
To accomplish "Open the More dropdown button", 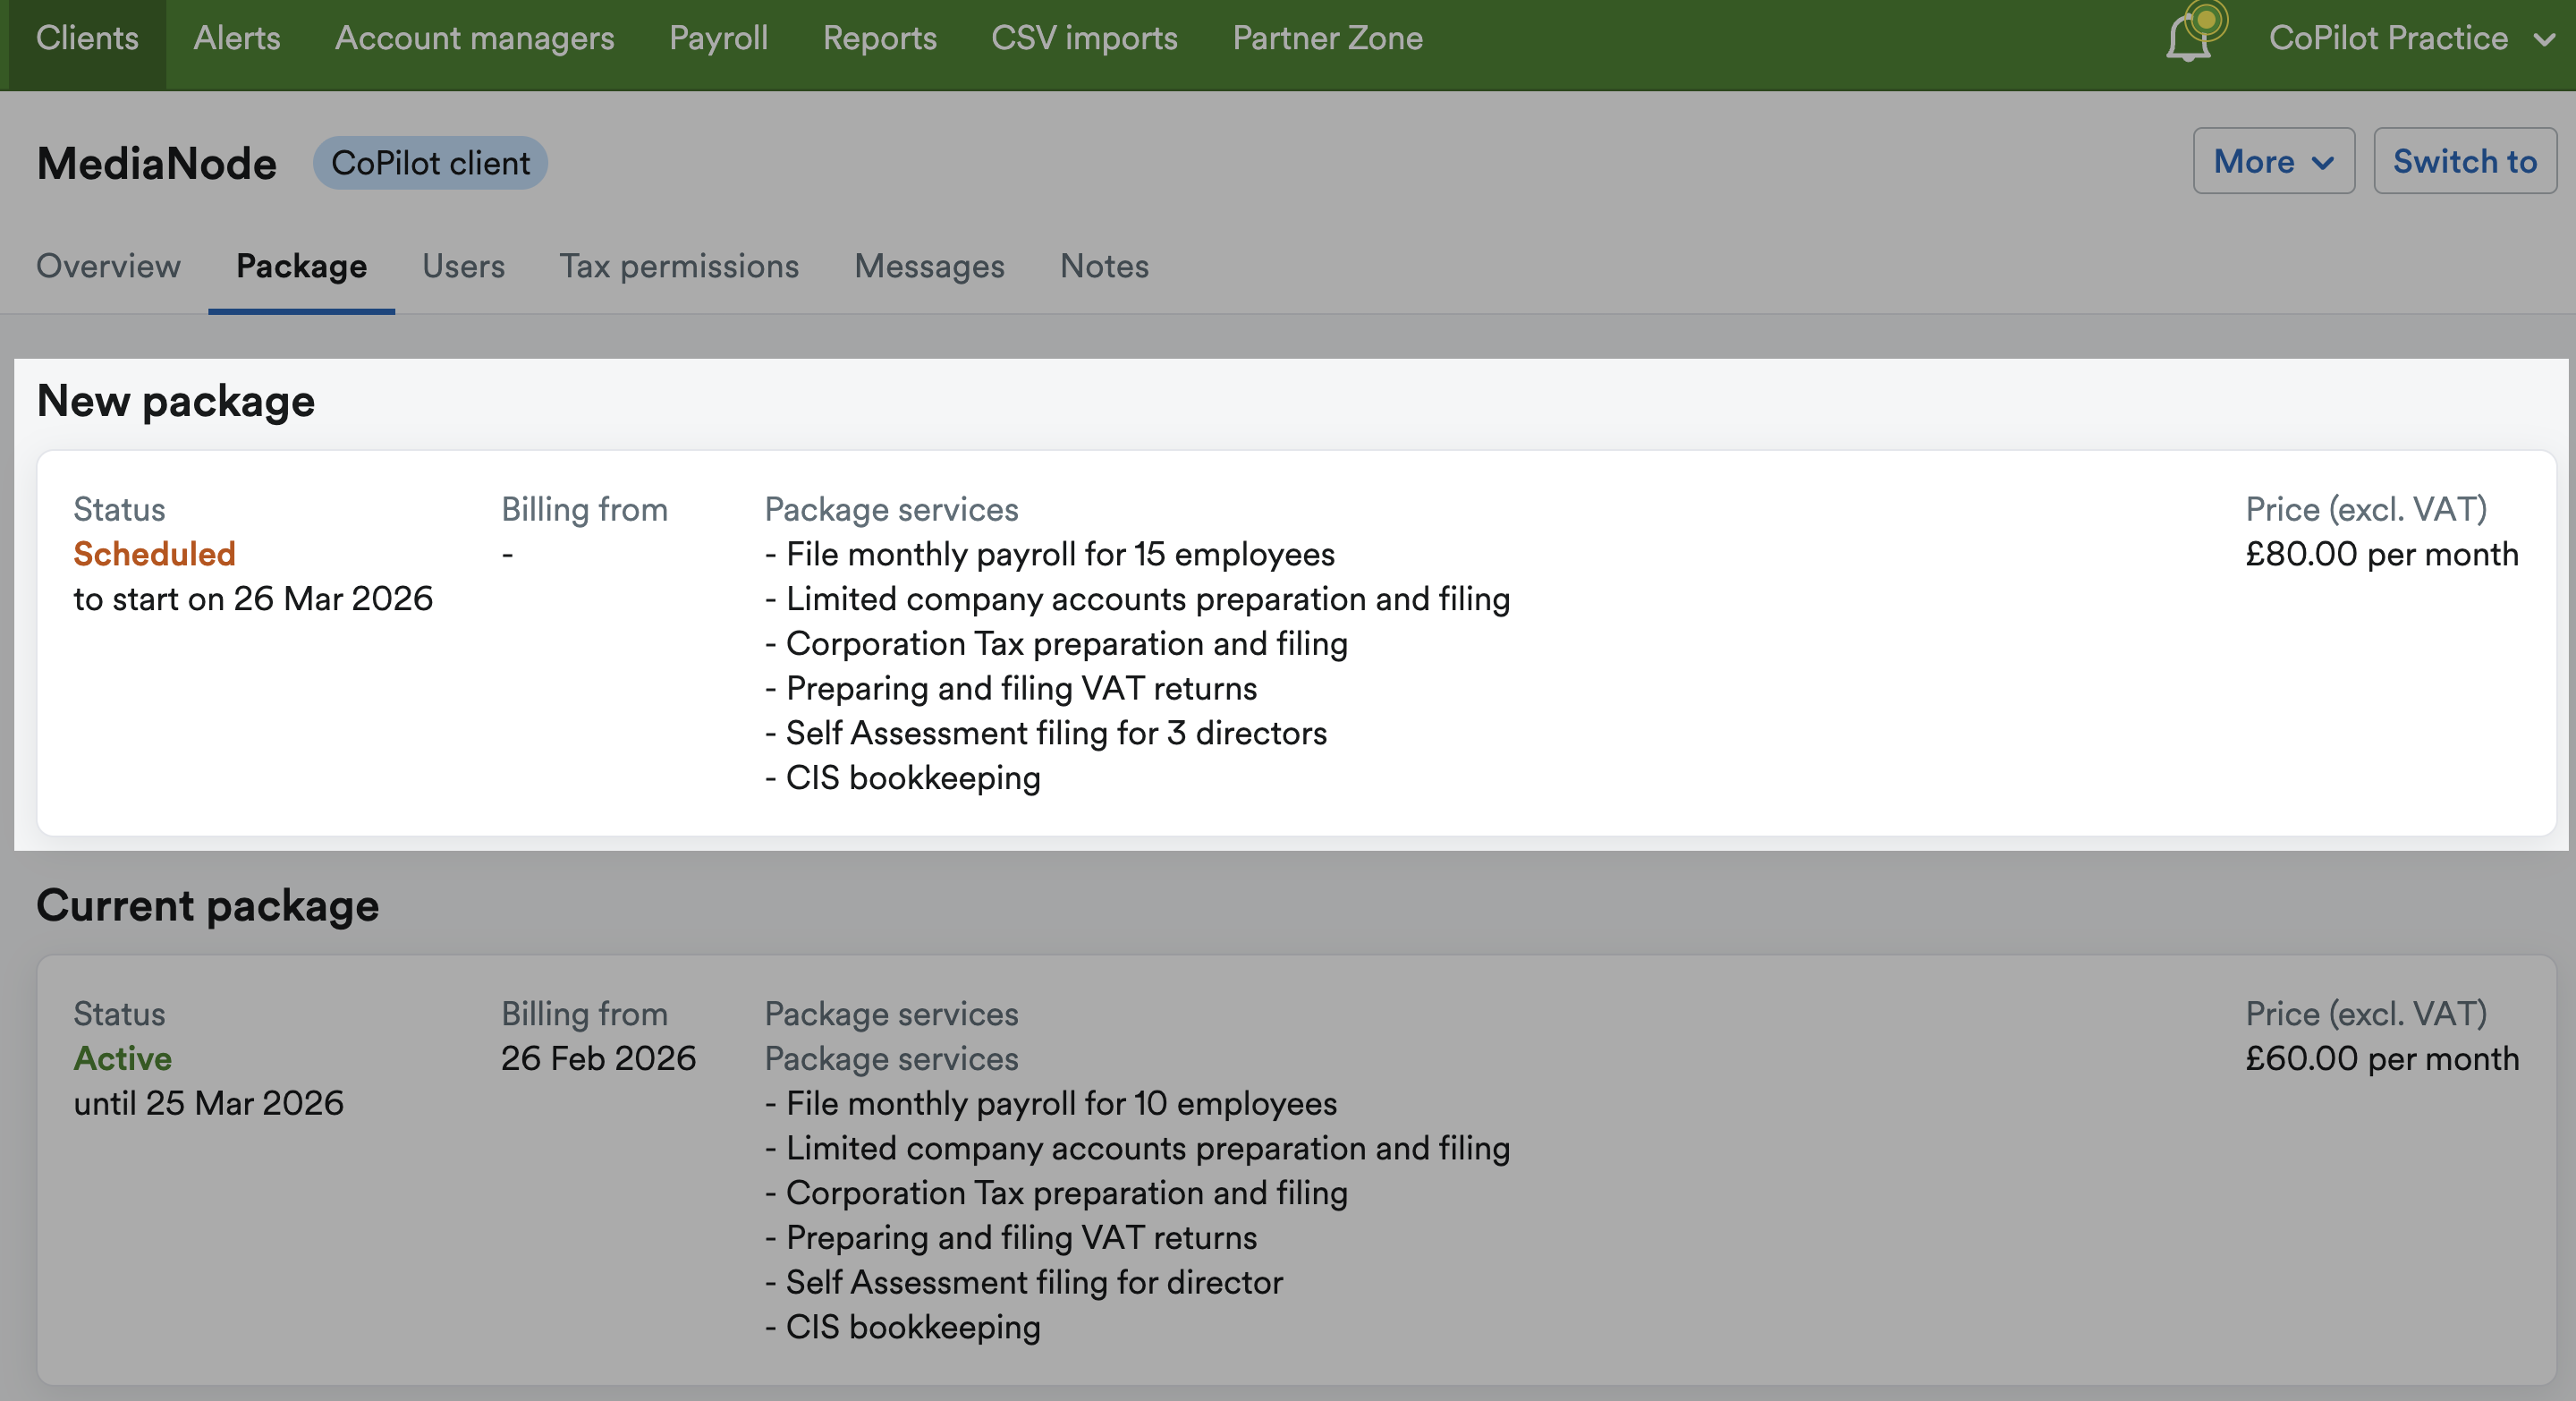I will coord(2273,161).
